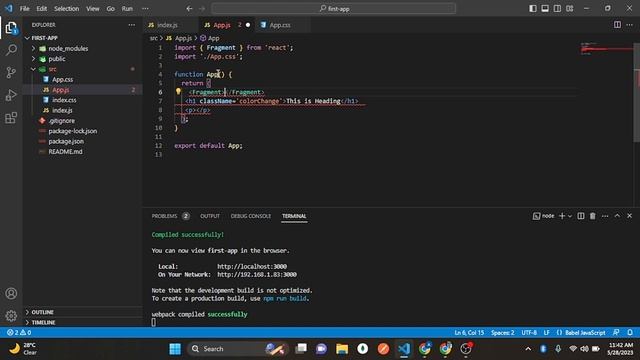The height and width of the screenshot is (360, 640).
Task: Click the first-app command center search box
Action: pyautogui.click(x=334, y=9)
